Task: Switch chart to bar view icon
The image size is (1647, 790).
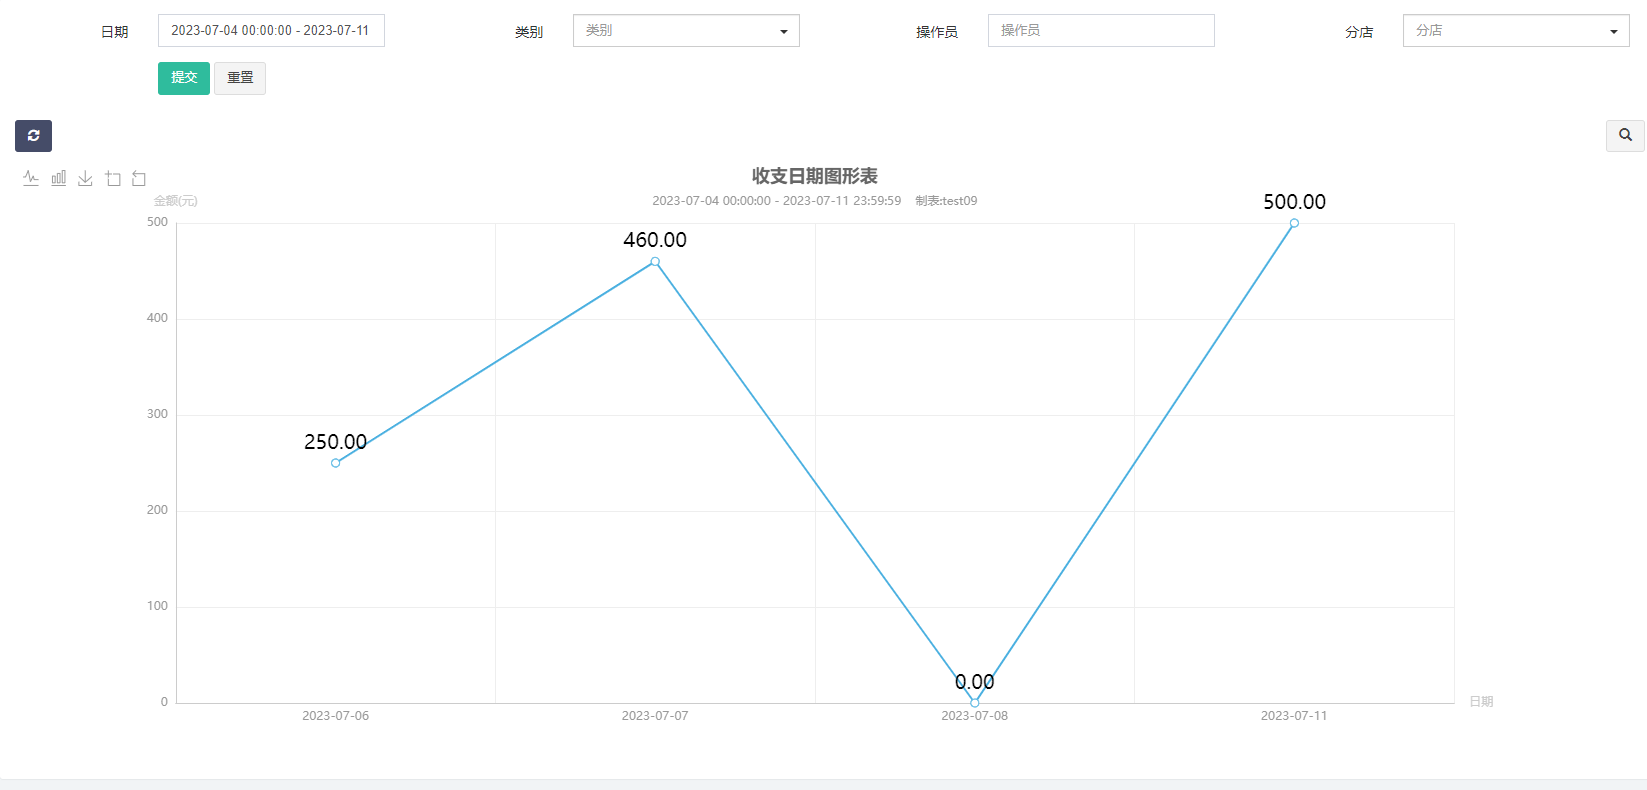Action: [x=59, y=178]
